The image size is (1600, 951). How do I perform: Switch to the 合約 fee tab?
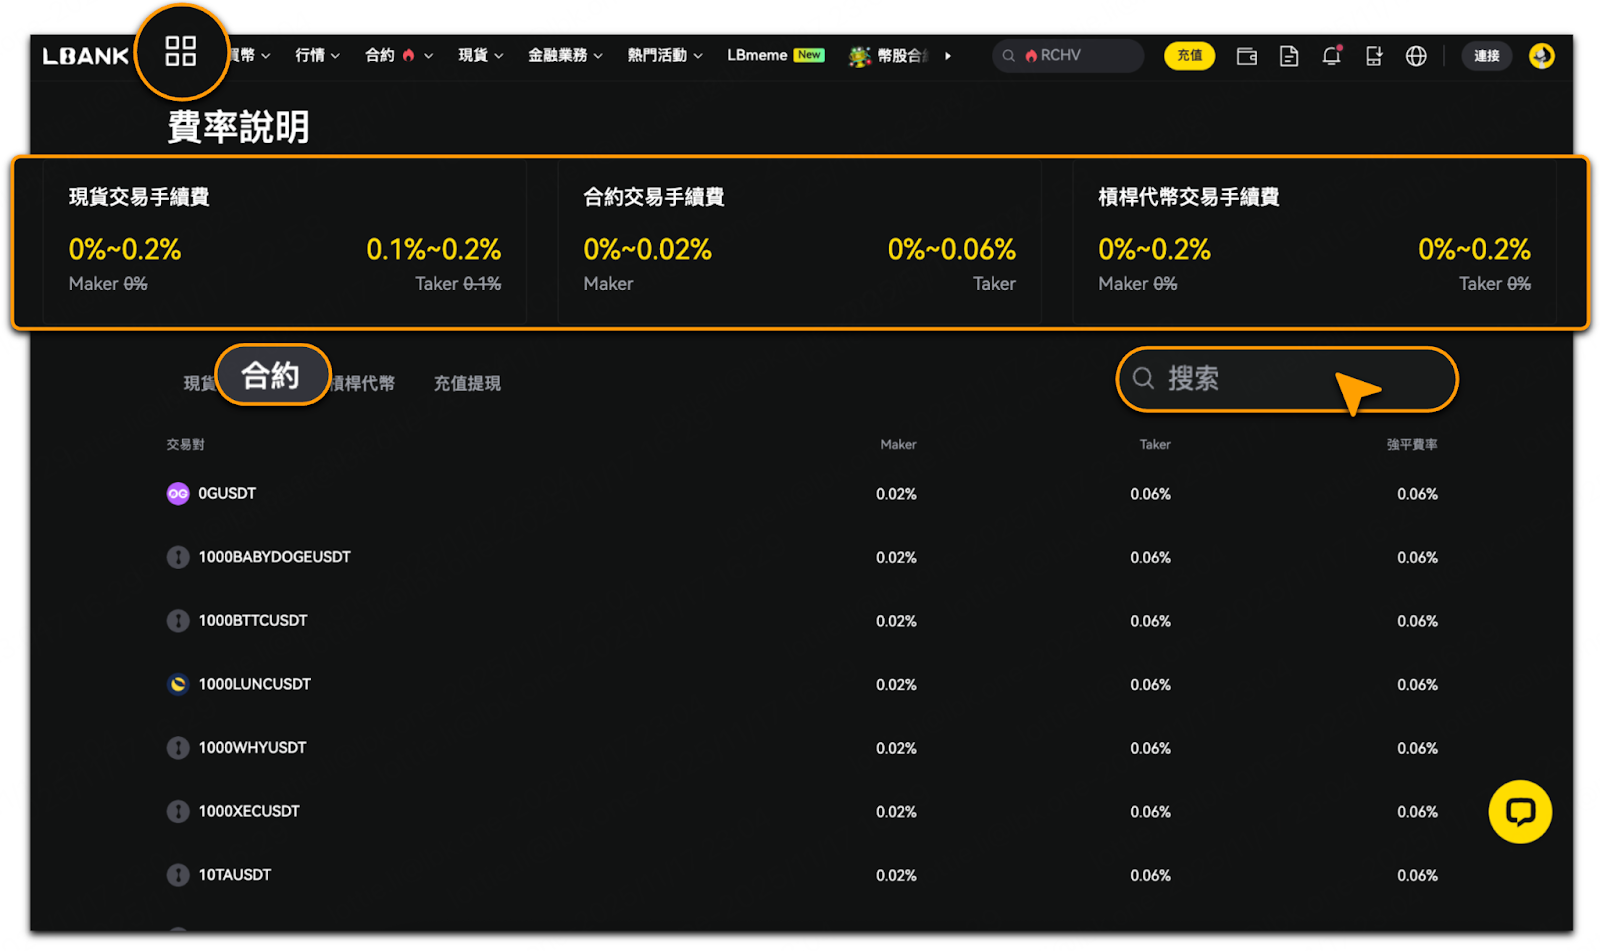click(271, 375)
